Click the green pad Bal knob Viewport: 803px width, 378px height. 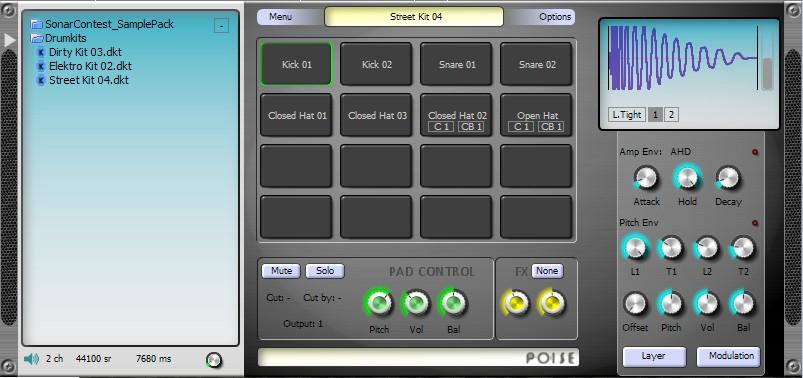453,304
